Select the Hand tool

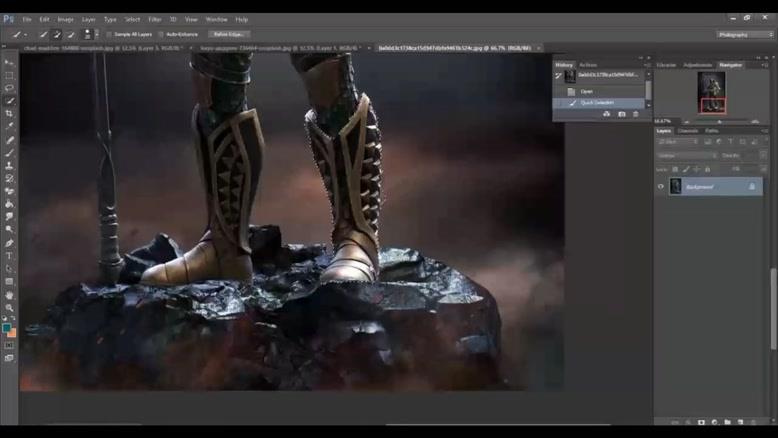click(9, 295)
